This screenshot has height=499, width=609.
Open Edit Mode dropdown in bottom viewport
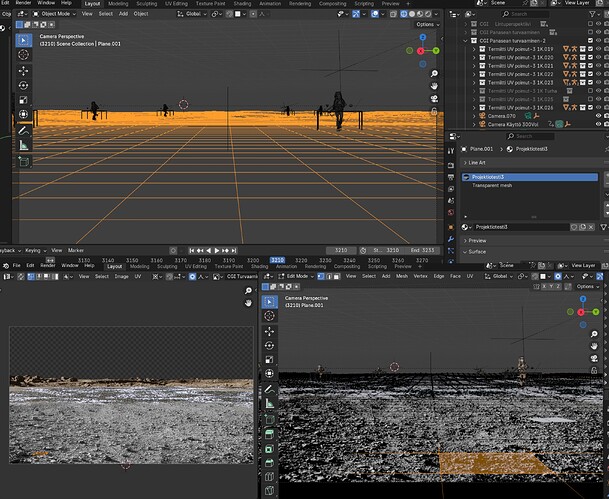pyautogui.click(x=295, y=276)
